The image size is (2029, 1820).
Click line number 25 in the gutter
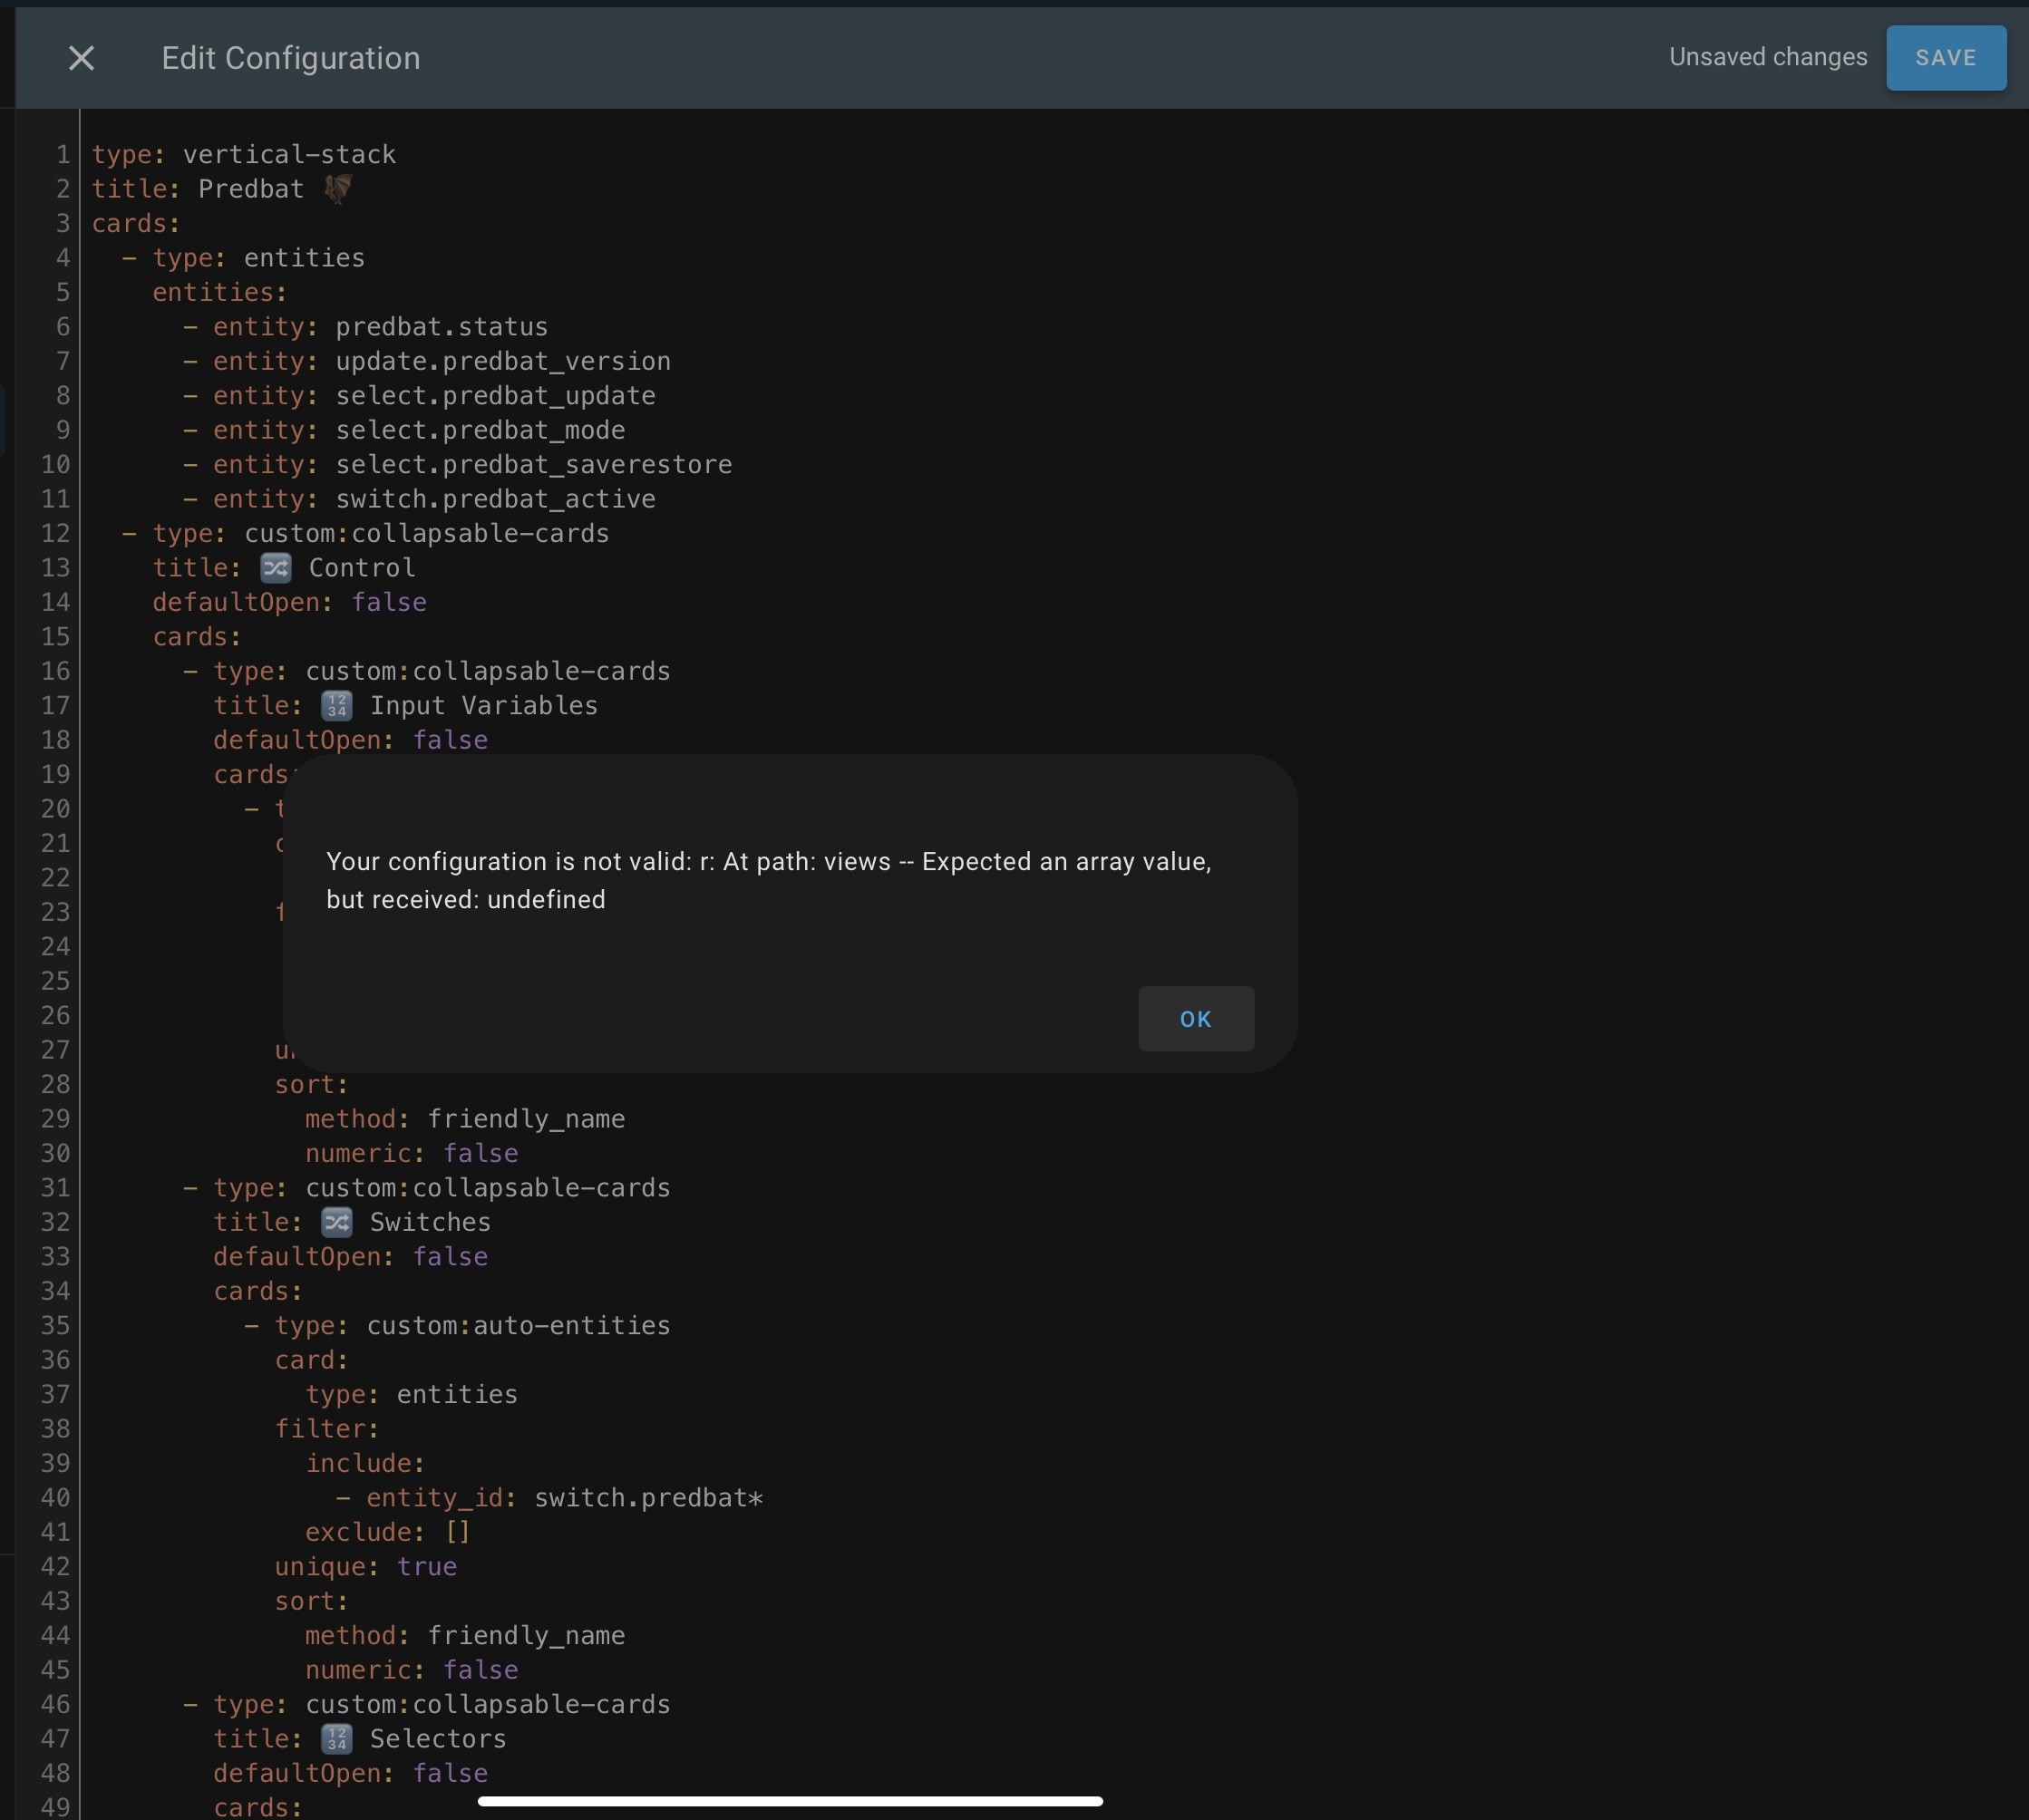click(x=56, y=981)
